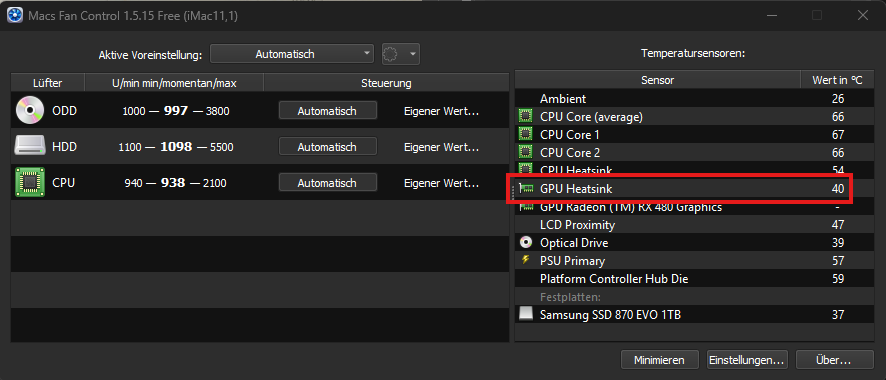Viewport: 886px width, 380px height.
Task: Choose Eigener Wert for HDD fan
Action: [441, 147]
